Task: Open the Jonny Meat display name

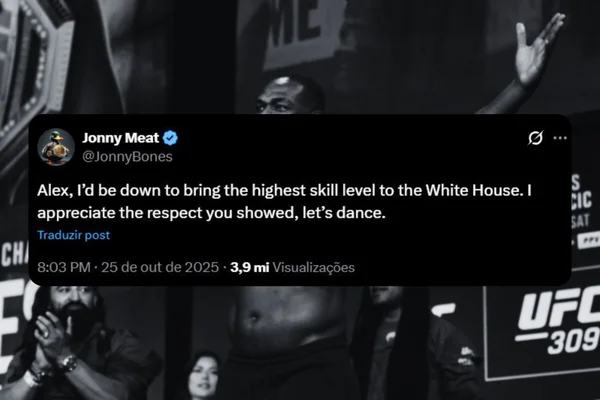Action: [x=123, y=138]
